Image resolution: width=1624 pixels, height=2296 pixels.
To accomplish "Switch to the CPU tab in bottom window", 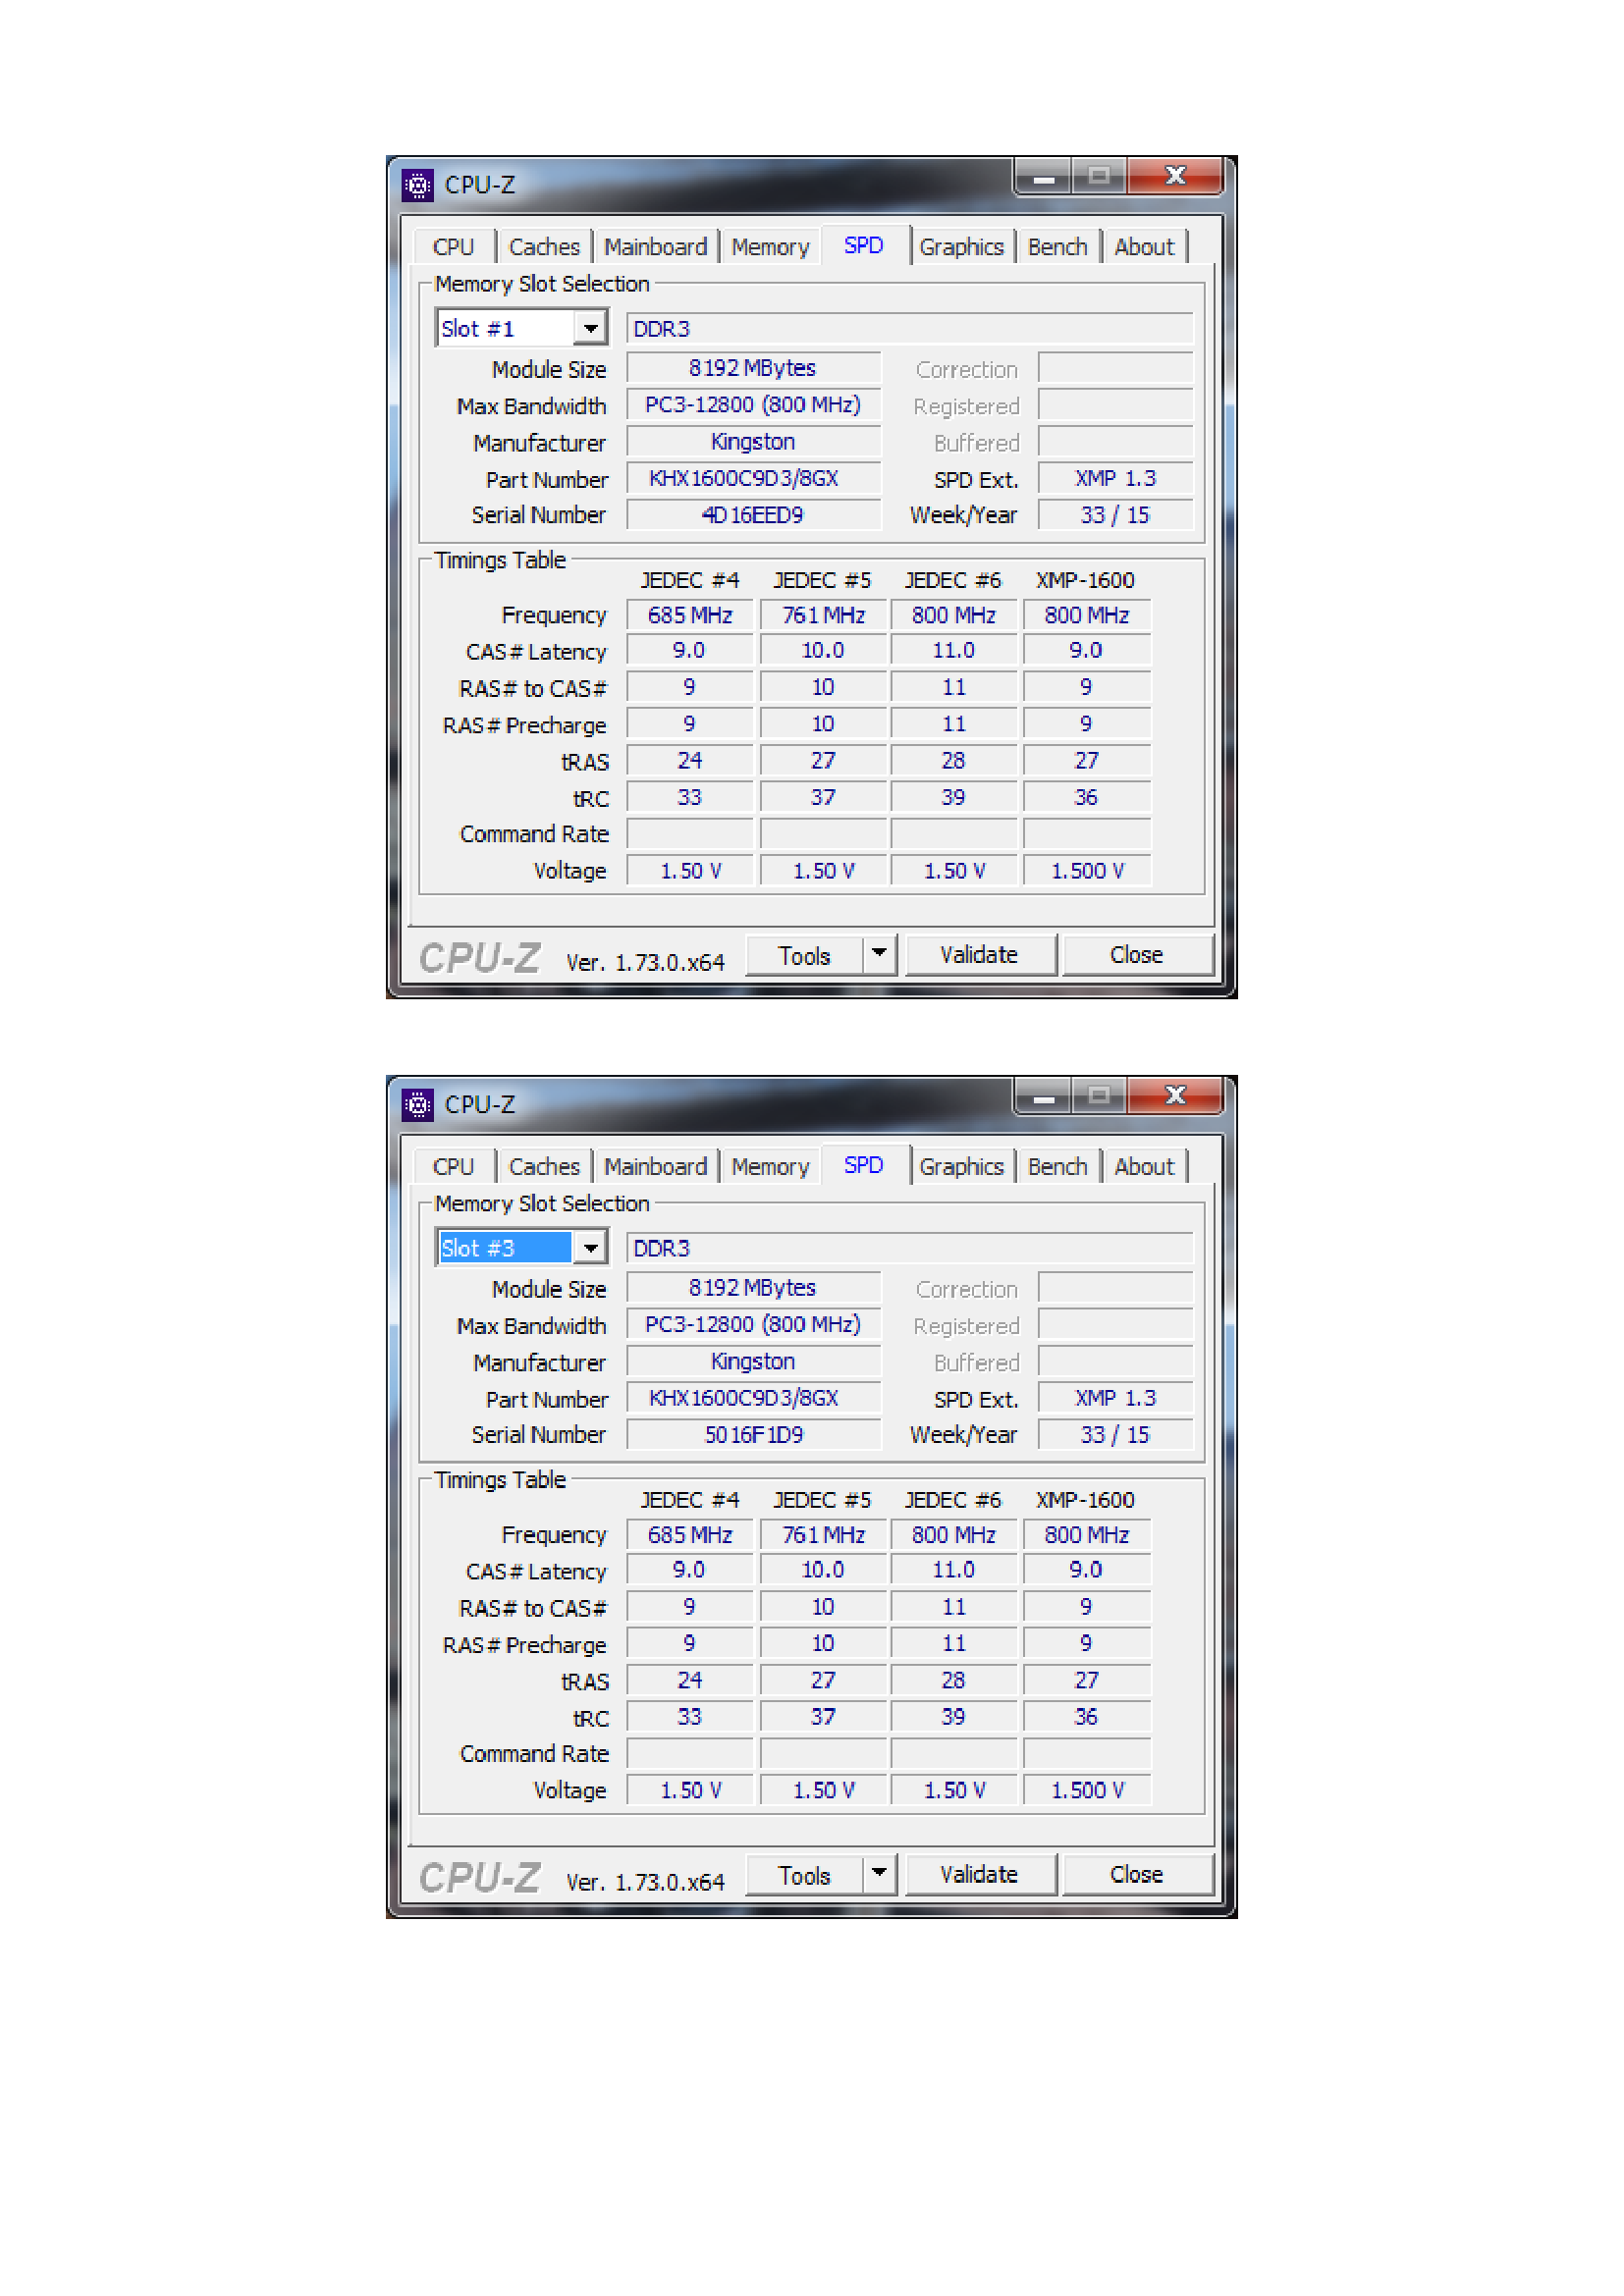I will 454,1167.
